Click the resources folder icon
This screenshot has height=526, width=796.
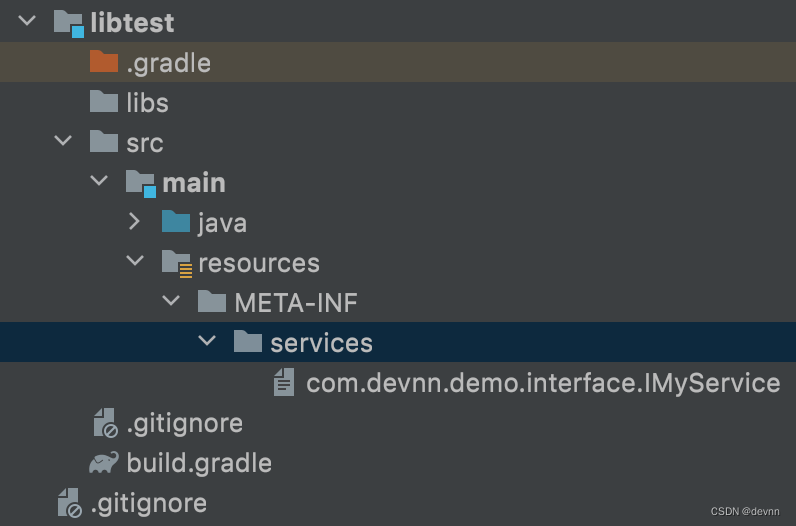(x=176, y=262)
